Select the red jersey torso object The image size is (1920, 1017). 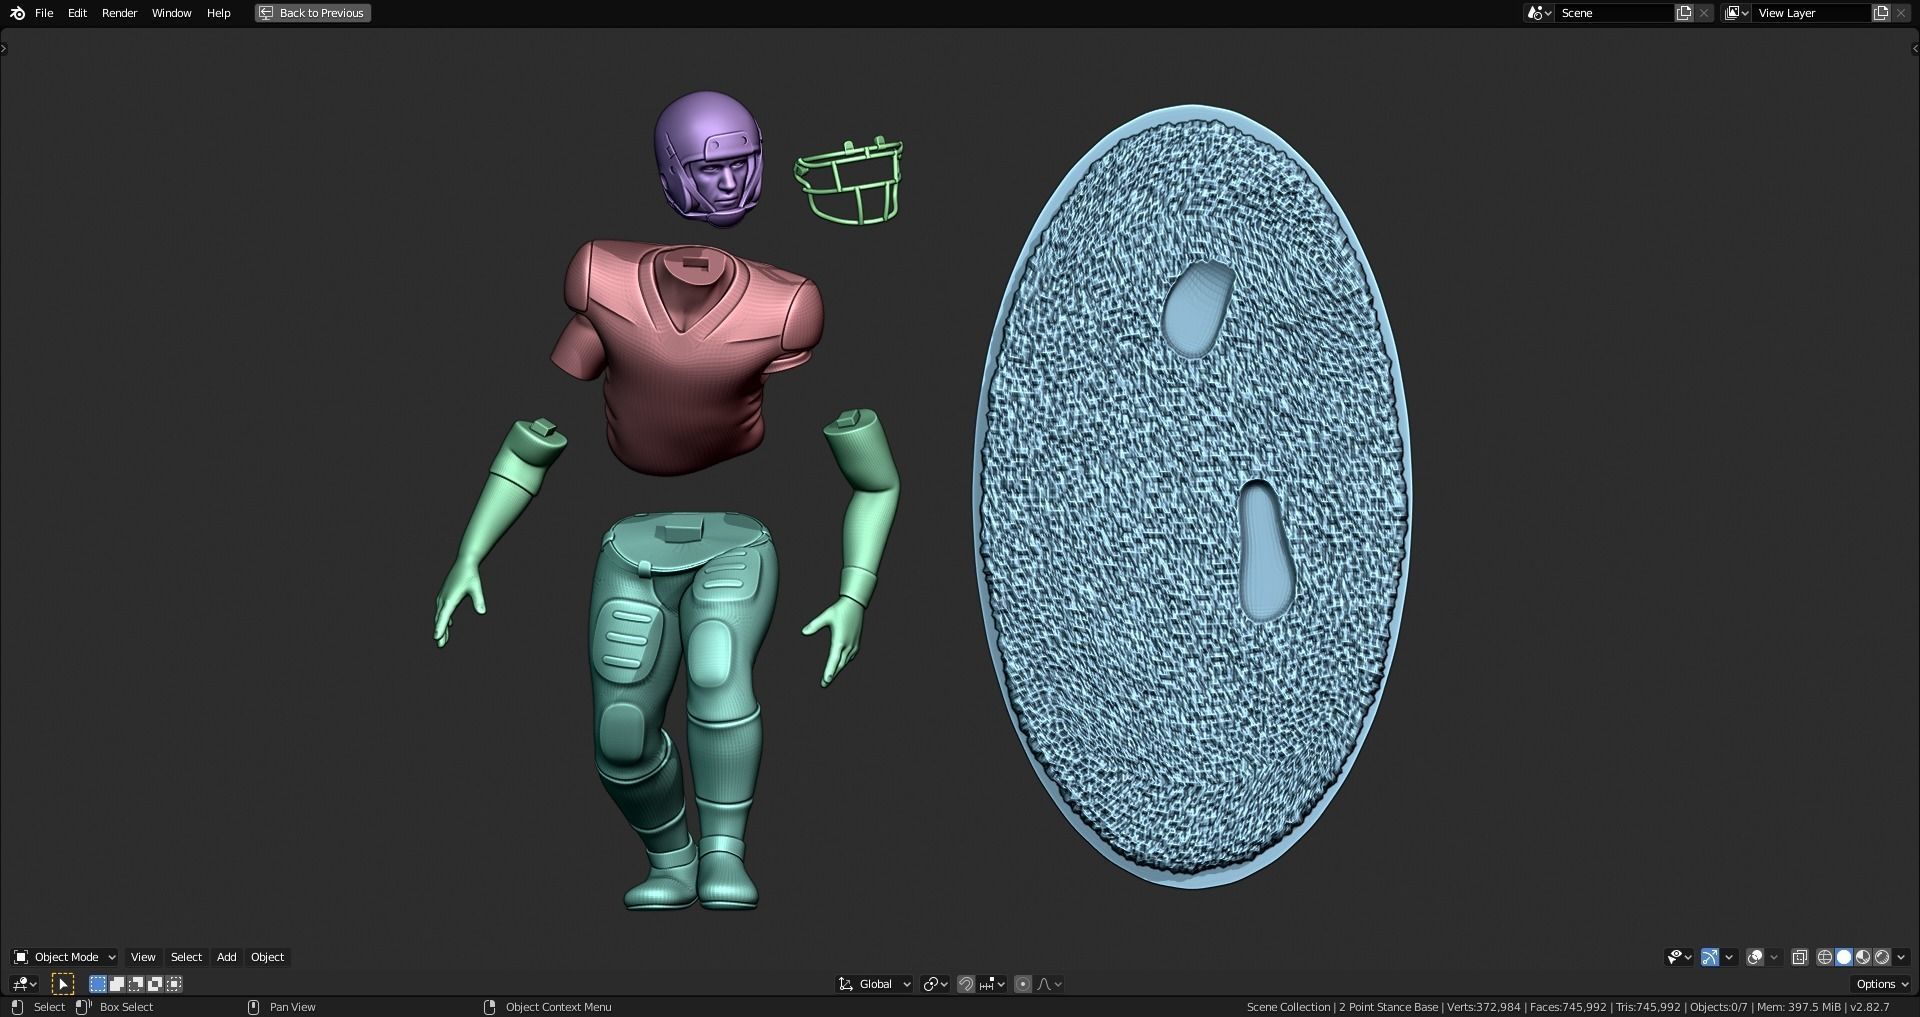686,355
